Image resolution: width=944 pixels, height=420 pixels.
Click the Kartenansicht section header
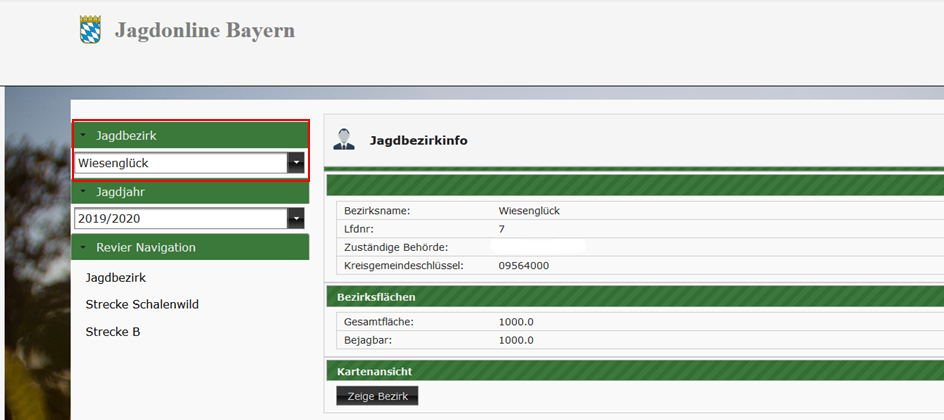374,371
